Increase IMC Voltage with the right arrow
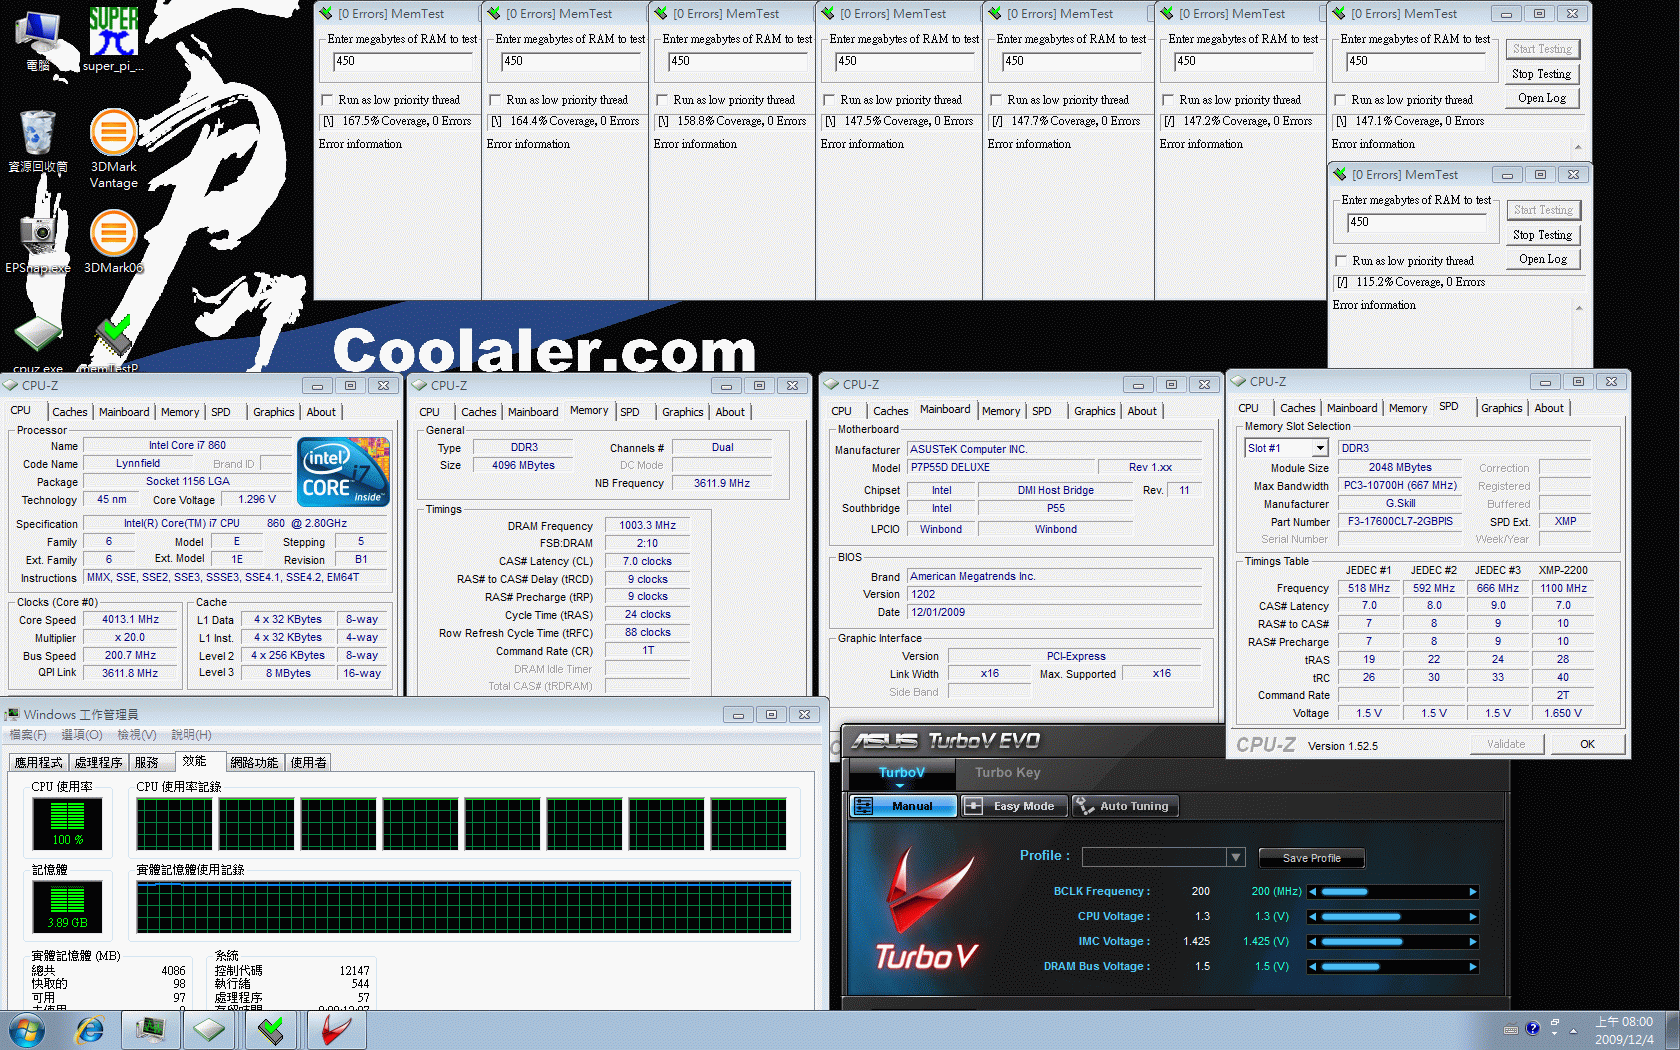1680x1050 pixels. [1473, 942]
